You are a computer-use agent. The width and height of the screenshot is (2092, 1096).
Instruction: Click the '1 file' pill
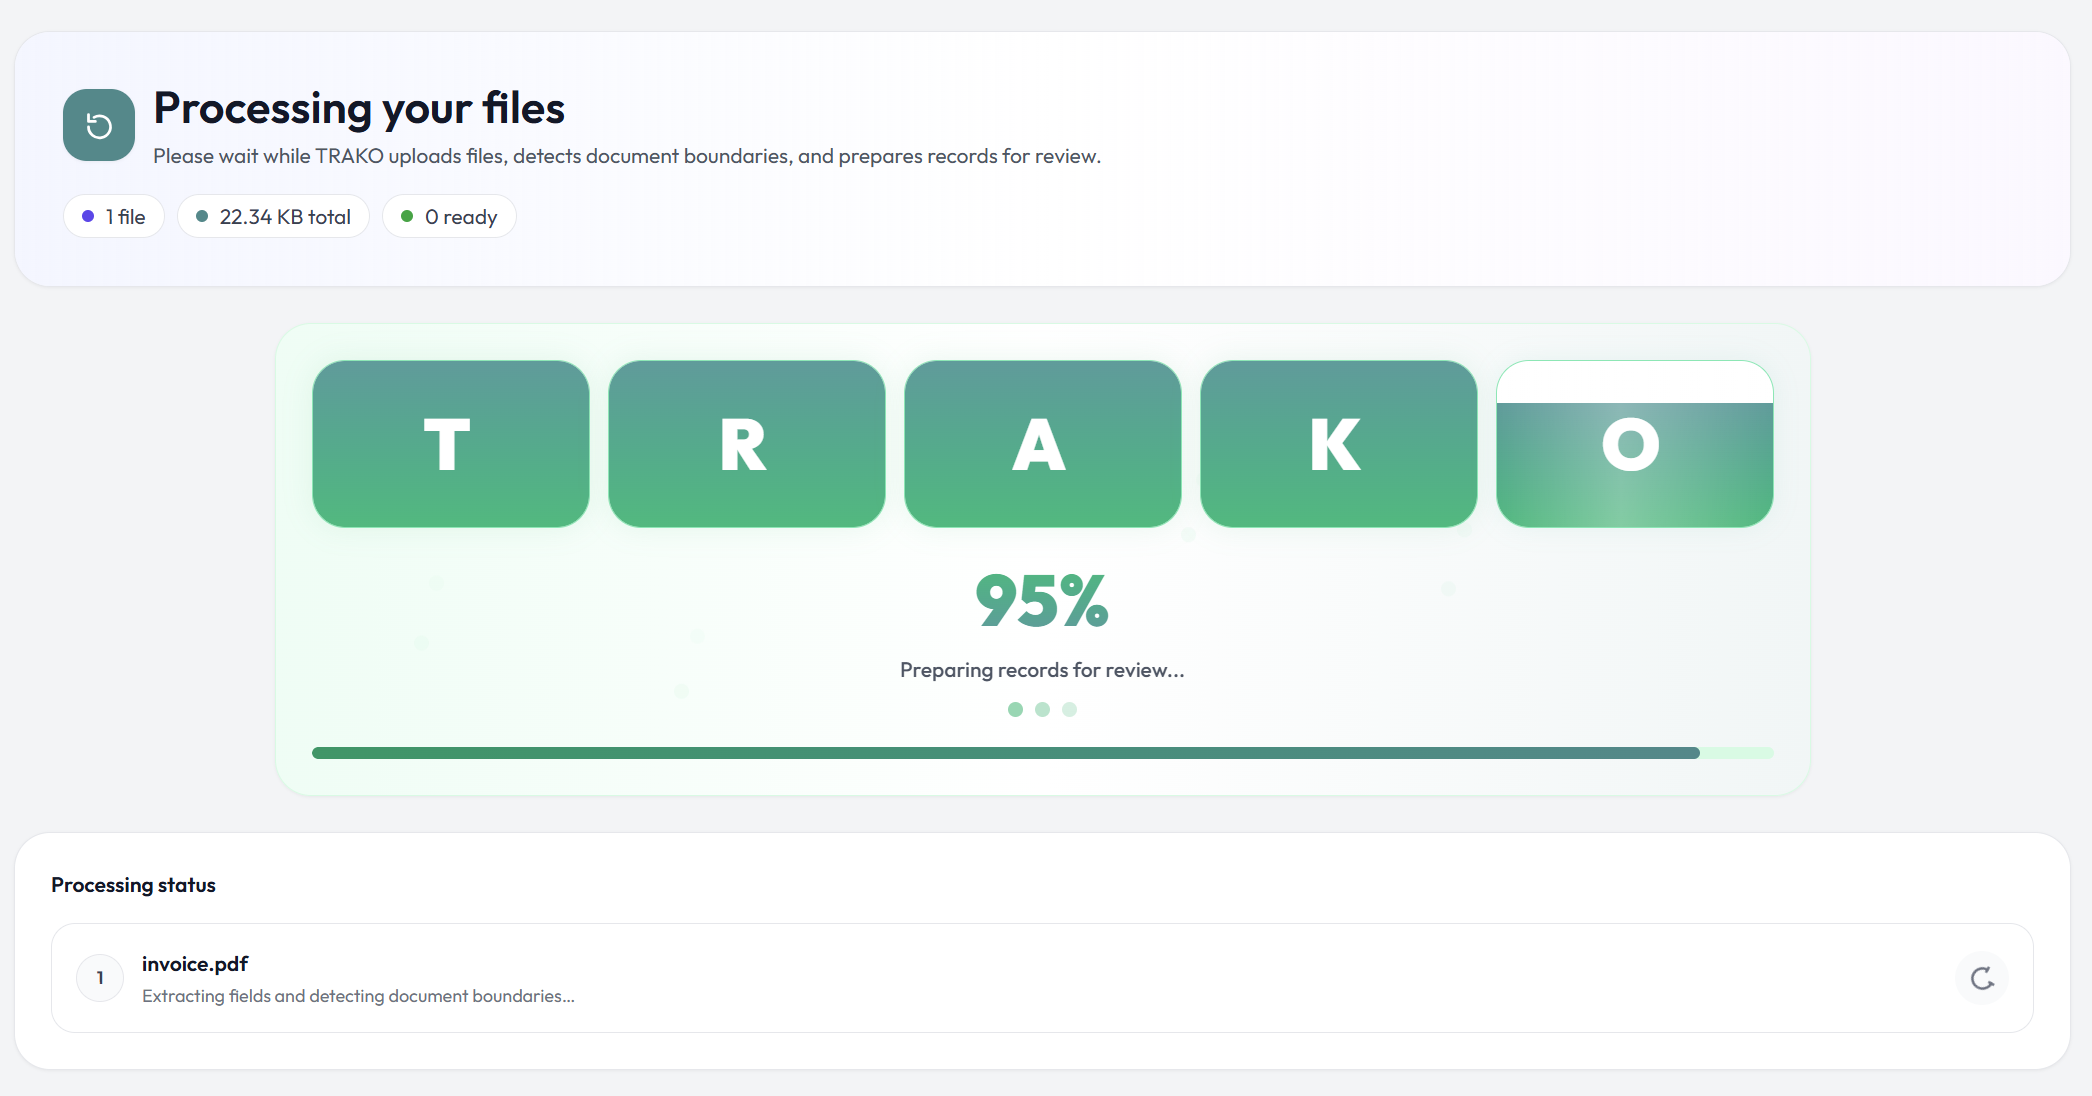[114, 217]
